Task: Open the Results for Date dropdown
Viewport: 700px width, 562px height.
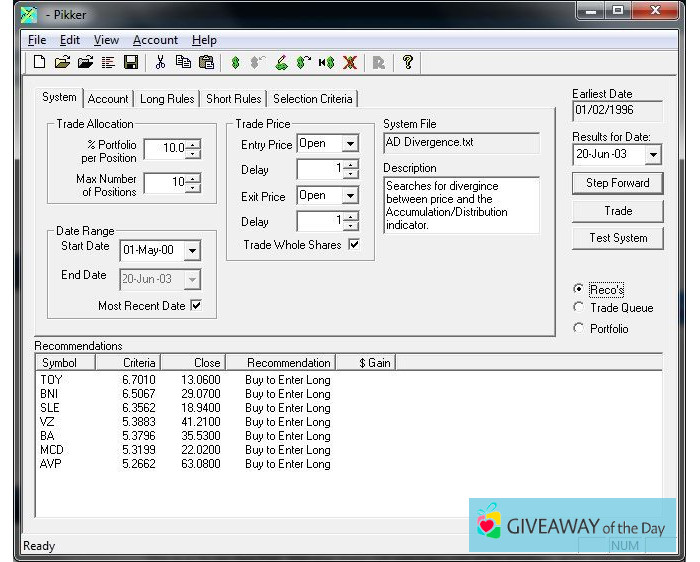Action: [x=653, y=155]
